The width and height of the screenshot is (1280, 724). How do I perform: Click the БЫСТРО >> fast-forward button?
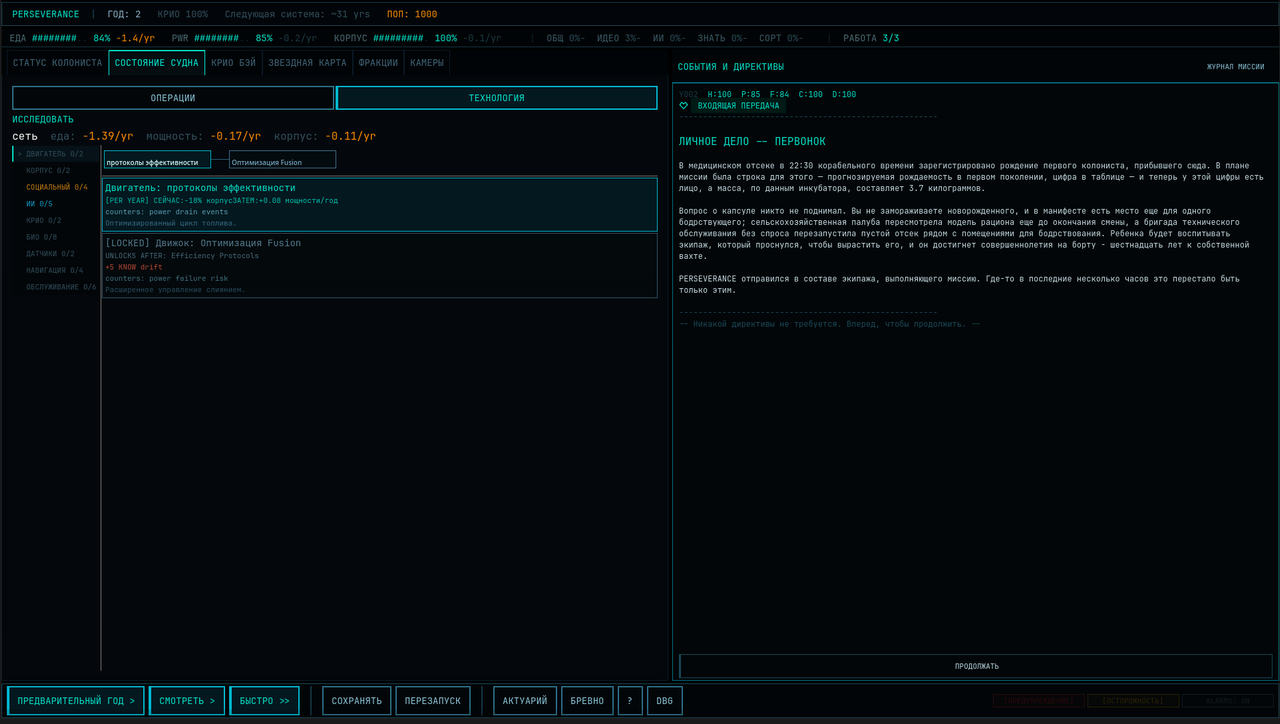pyautogui.click(x=264, y=701)
